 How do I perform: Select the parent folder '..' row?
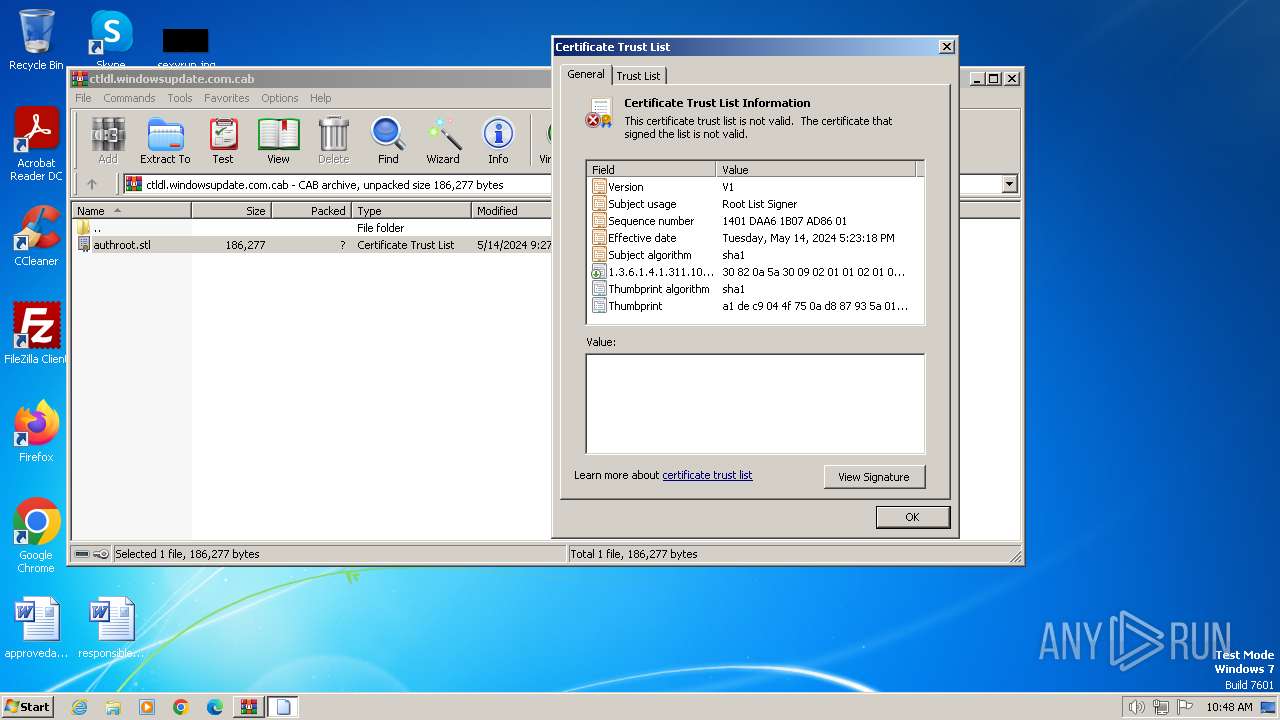[312, 228]
